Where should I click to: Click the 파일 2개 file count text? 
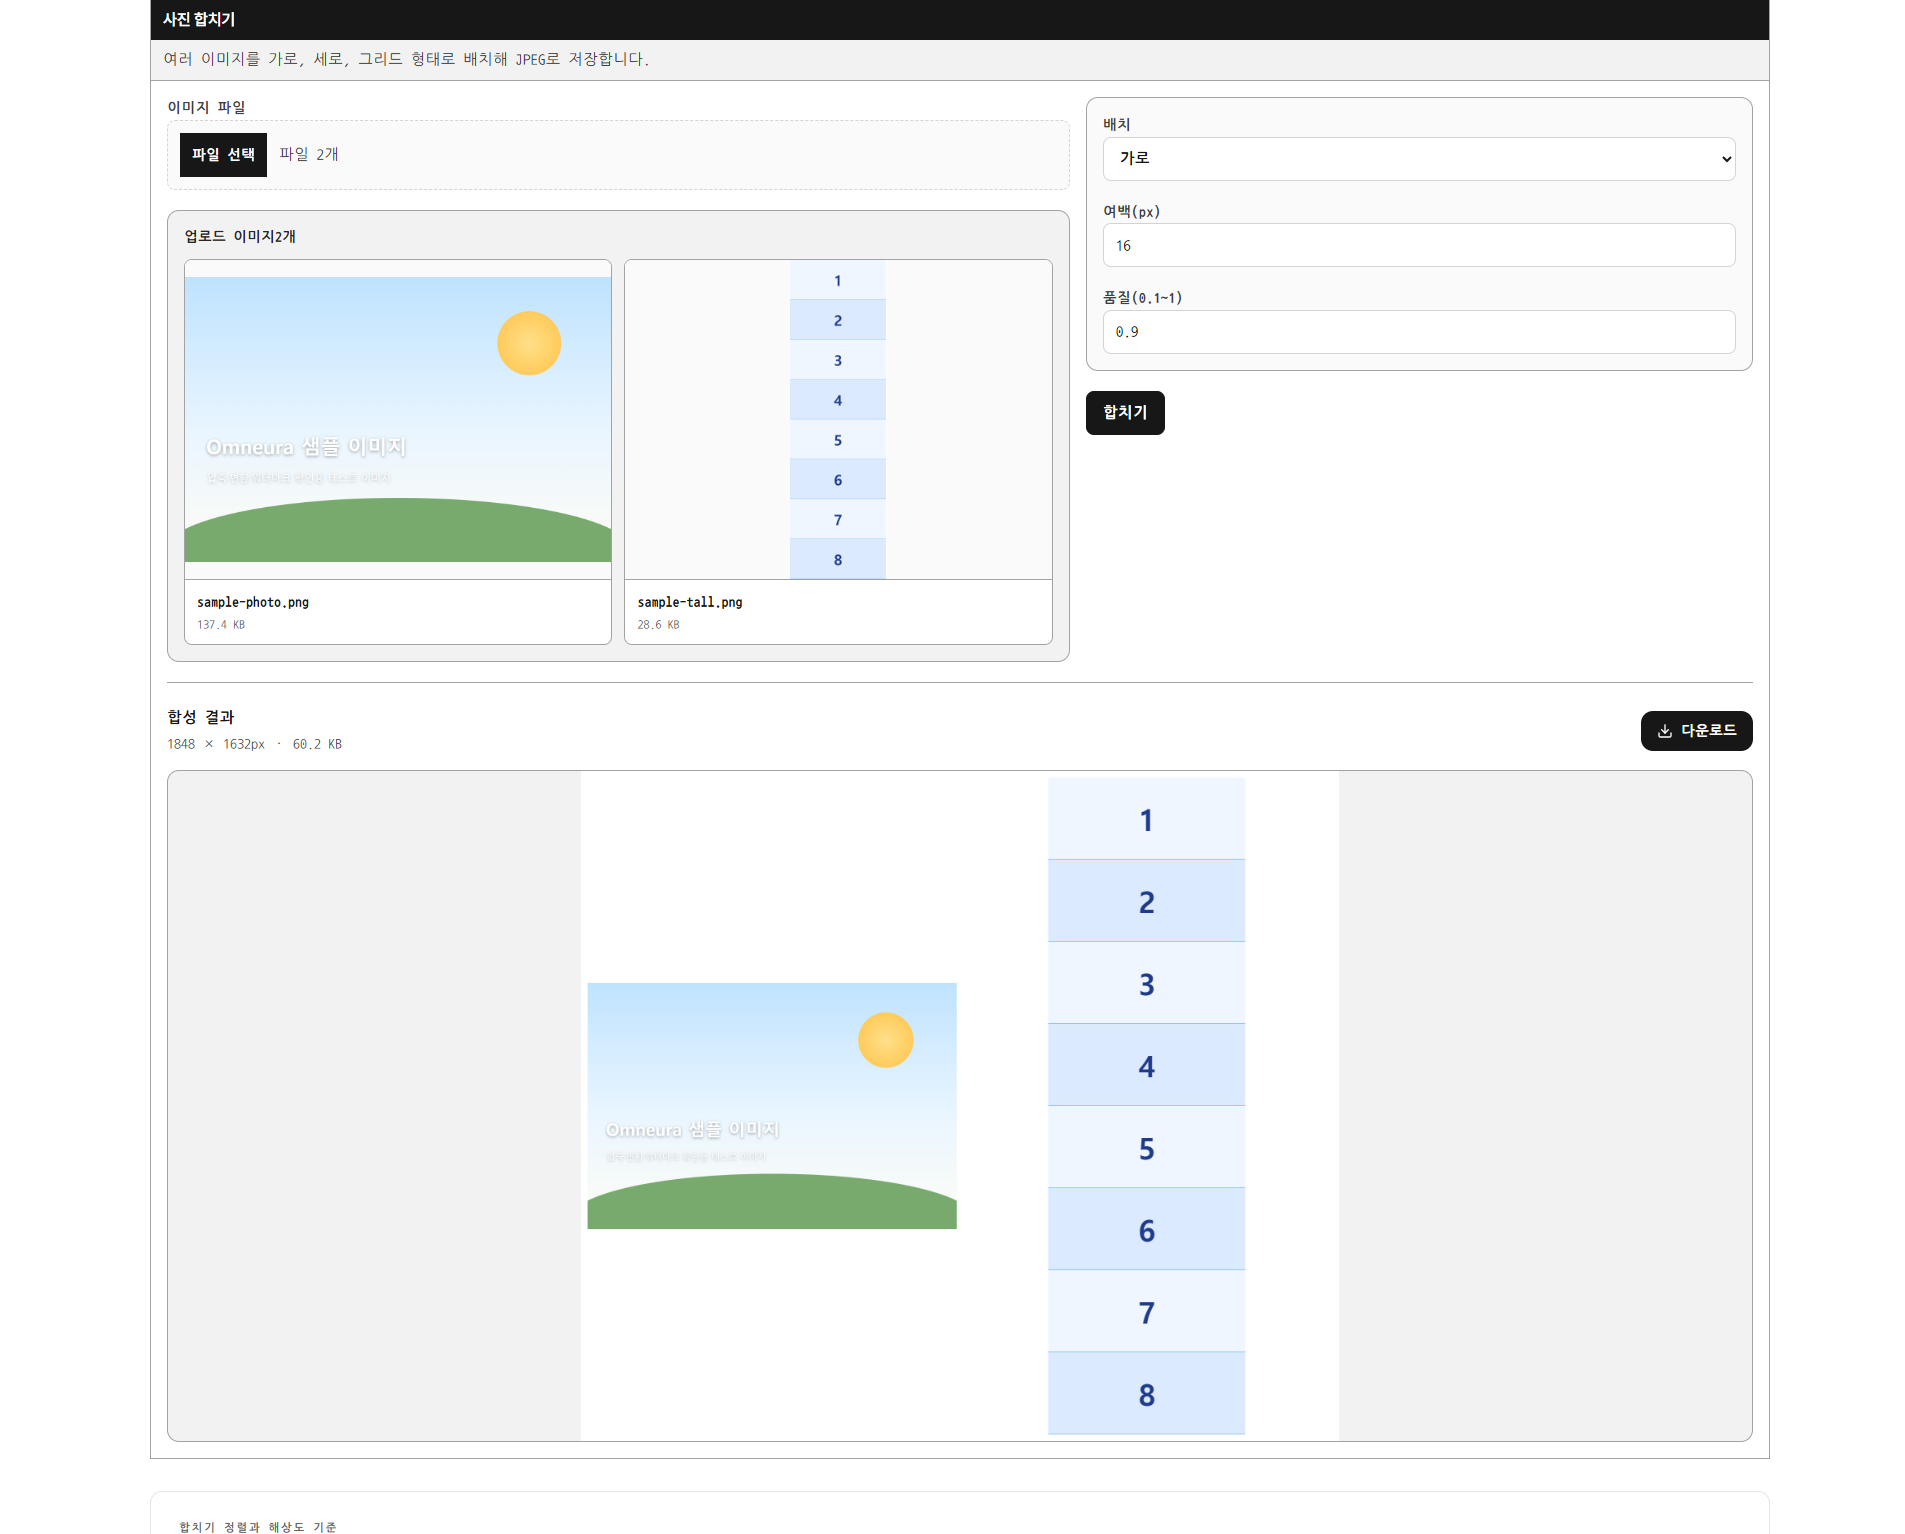(309, 154)
